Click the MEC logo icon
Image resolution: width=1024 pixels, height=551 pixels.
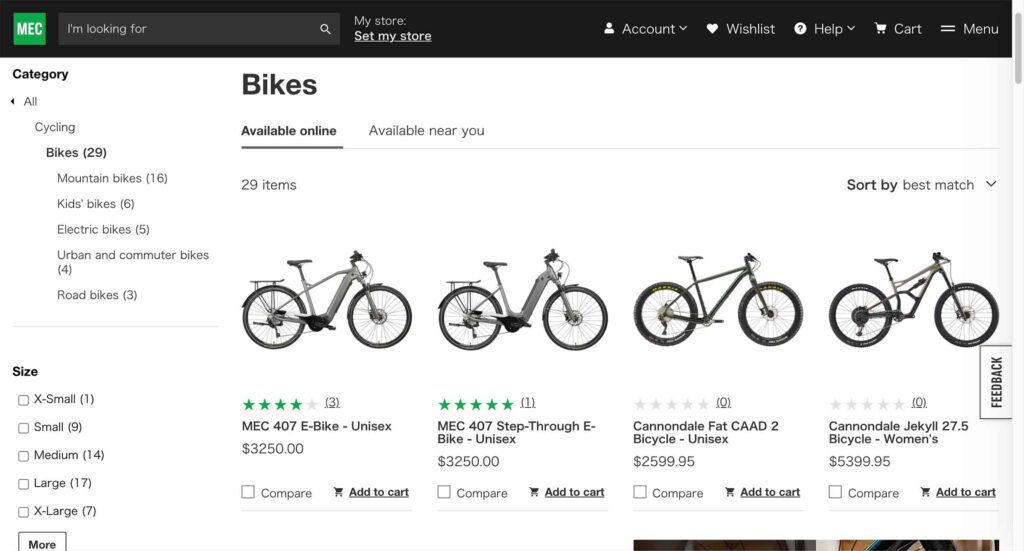coord(29,29)
